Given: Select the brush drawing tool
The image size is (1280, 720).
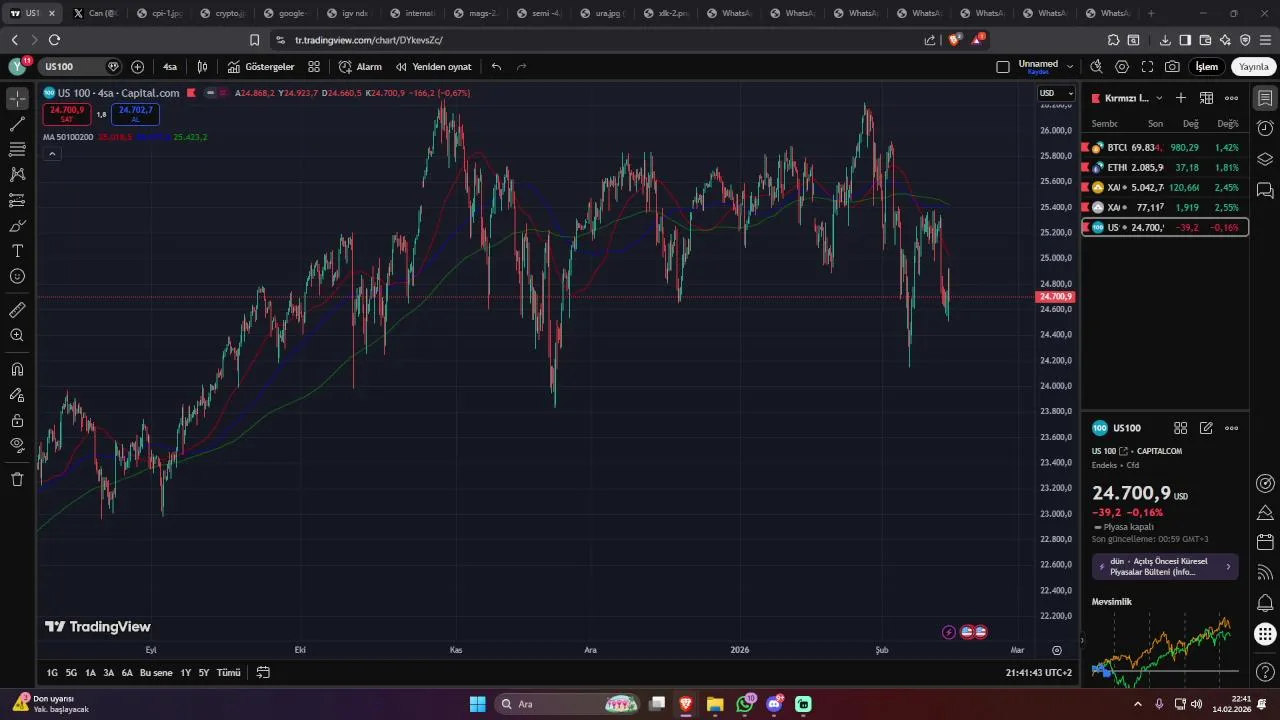Looking at the screenshot, I should (x=17, y=225).
